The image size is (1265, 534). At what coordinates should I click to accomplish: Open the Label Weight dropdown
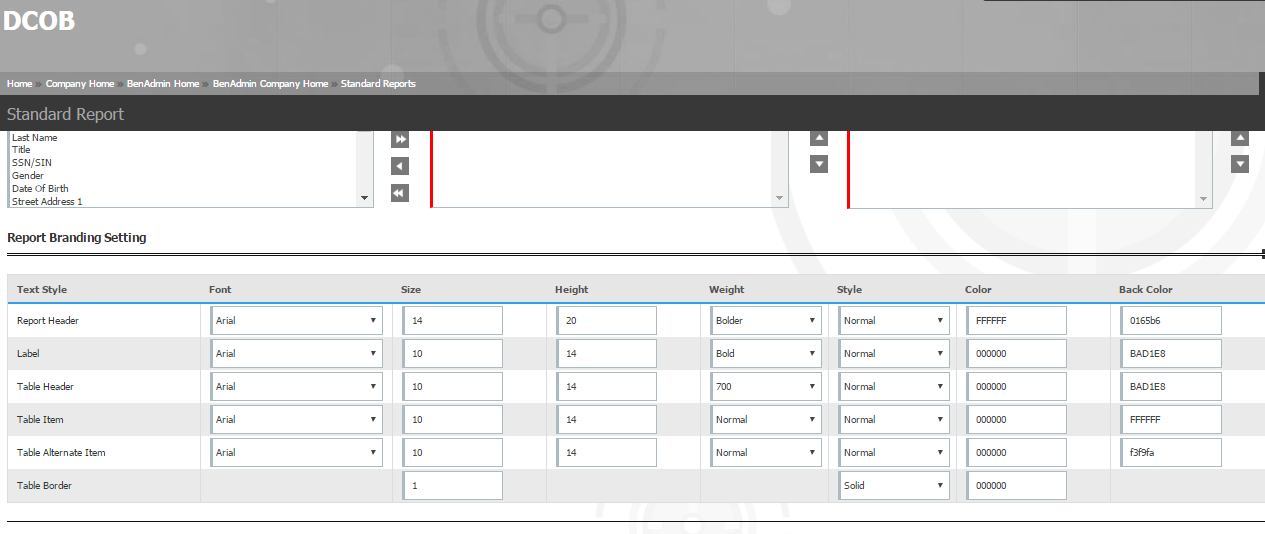tap(766, 354)
